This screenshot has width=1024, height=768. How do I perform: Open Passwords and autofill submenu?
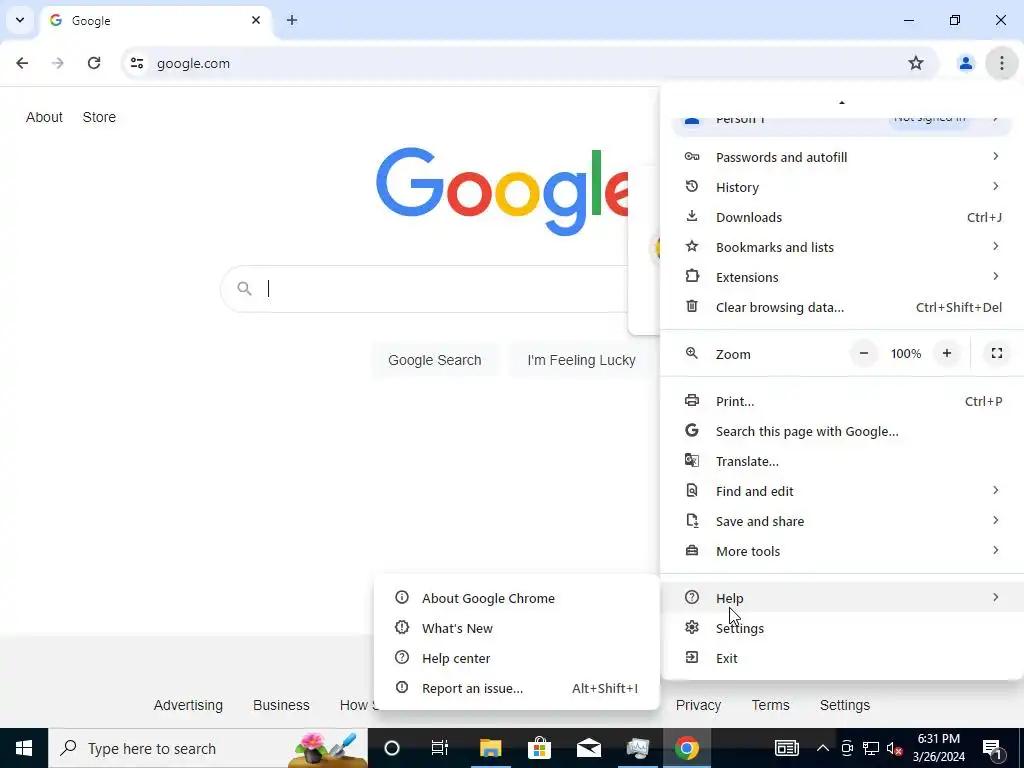[842, 157]
